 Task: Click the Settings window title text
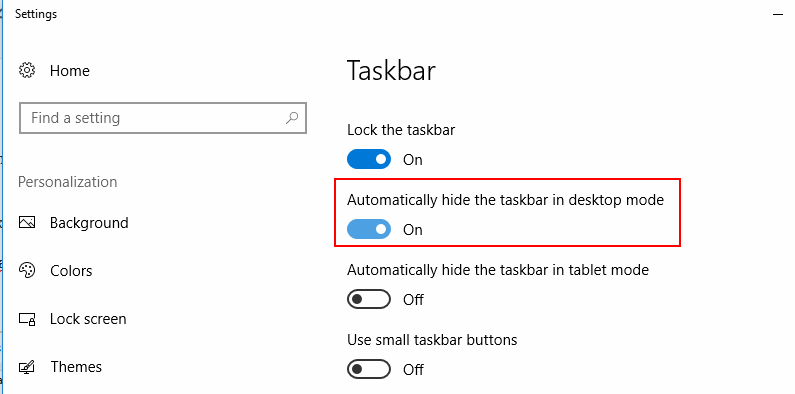[x=36, y=14]
